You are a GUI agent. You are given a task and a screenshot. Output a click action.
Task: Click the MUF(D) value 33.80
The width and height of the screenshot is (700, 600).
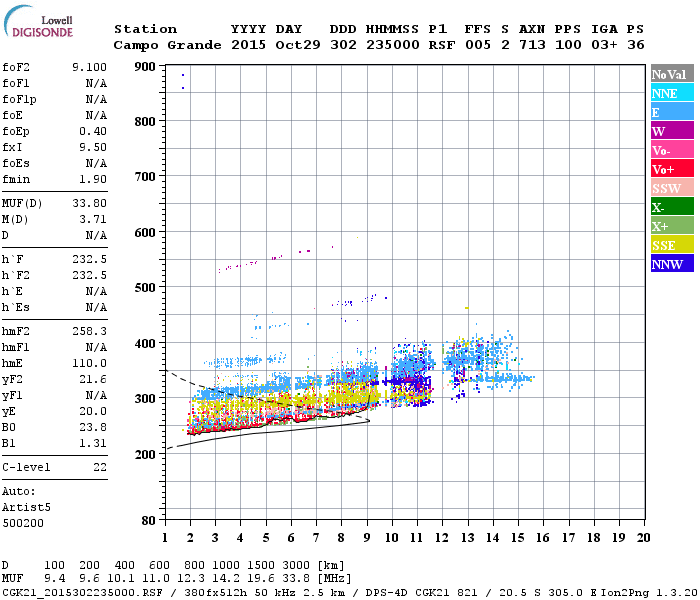(x=89, y=203)
